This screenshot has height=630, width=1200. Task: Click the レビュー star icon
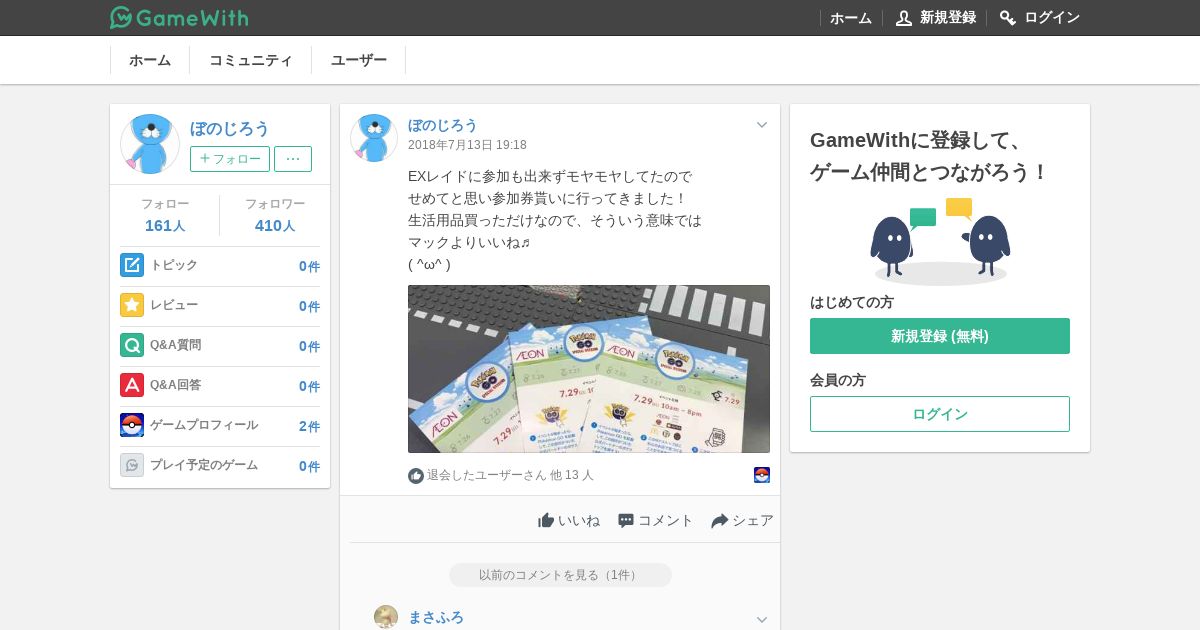[x=132, y=305]
